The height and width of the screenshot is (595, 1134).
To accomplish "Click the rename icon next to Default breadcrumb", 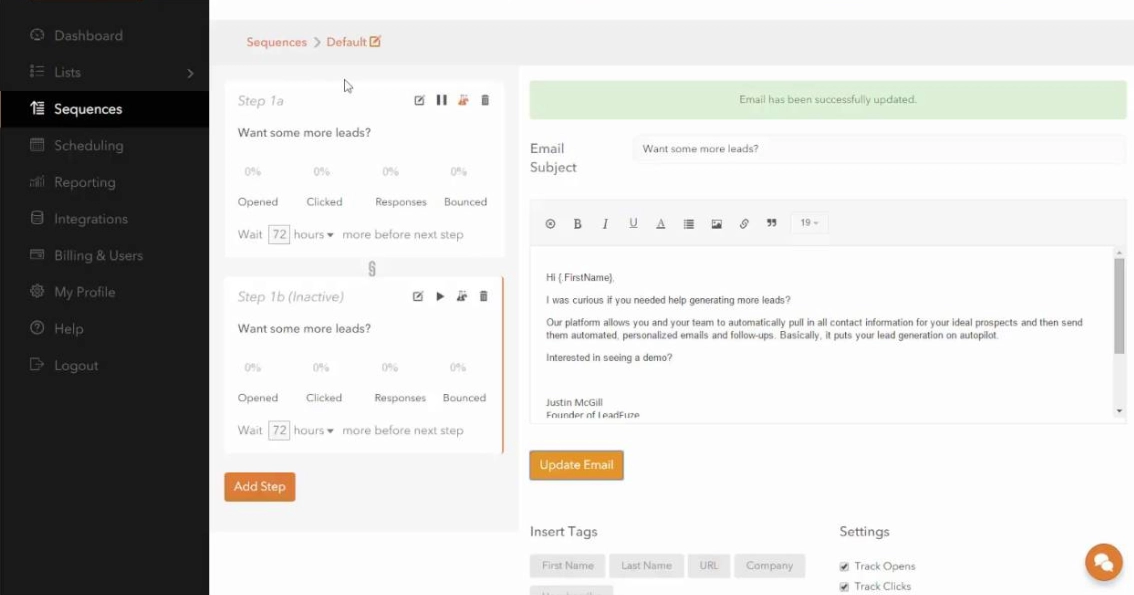I will [x=374, y=41].
